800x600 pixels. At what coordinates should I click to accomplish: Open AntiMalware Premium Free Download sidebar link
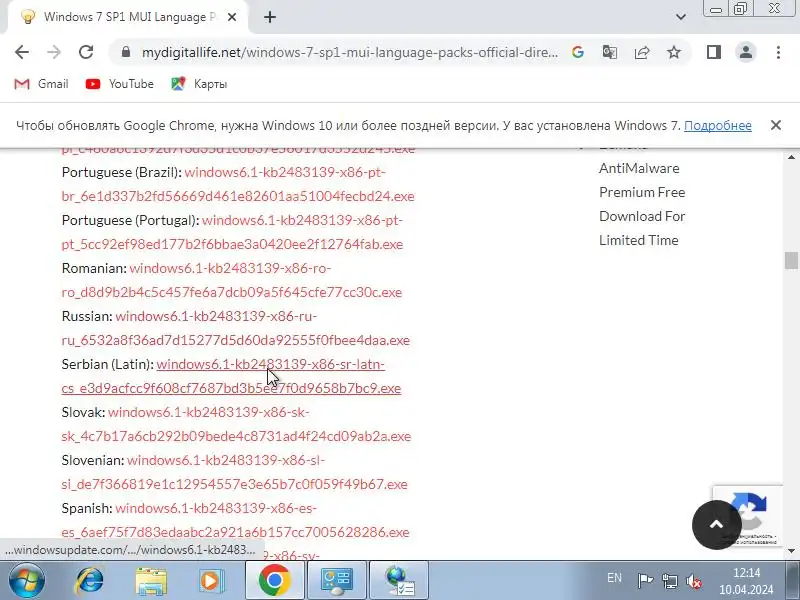pos(642,204)
